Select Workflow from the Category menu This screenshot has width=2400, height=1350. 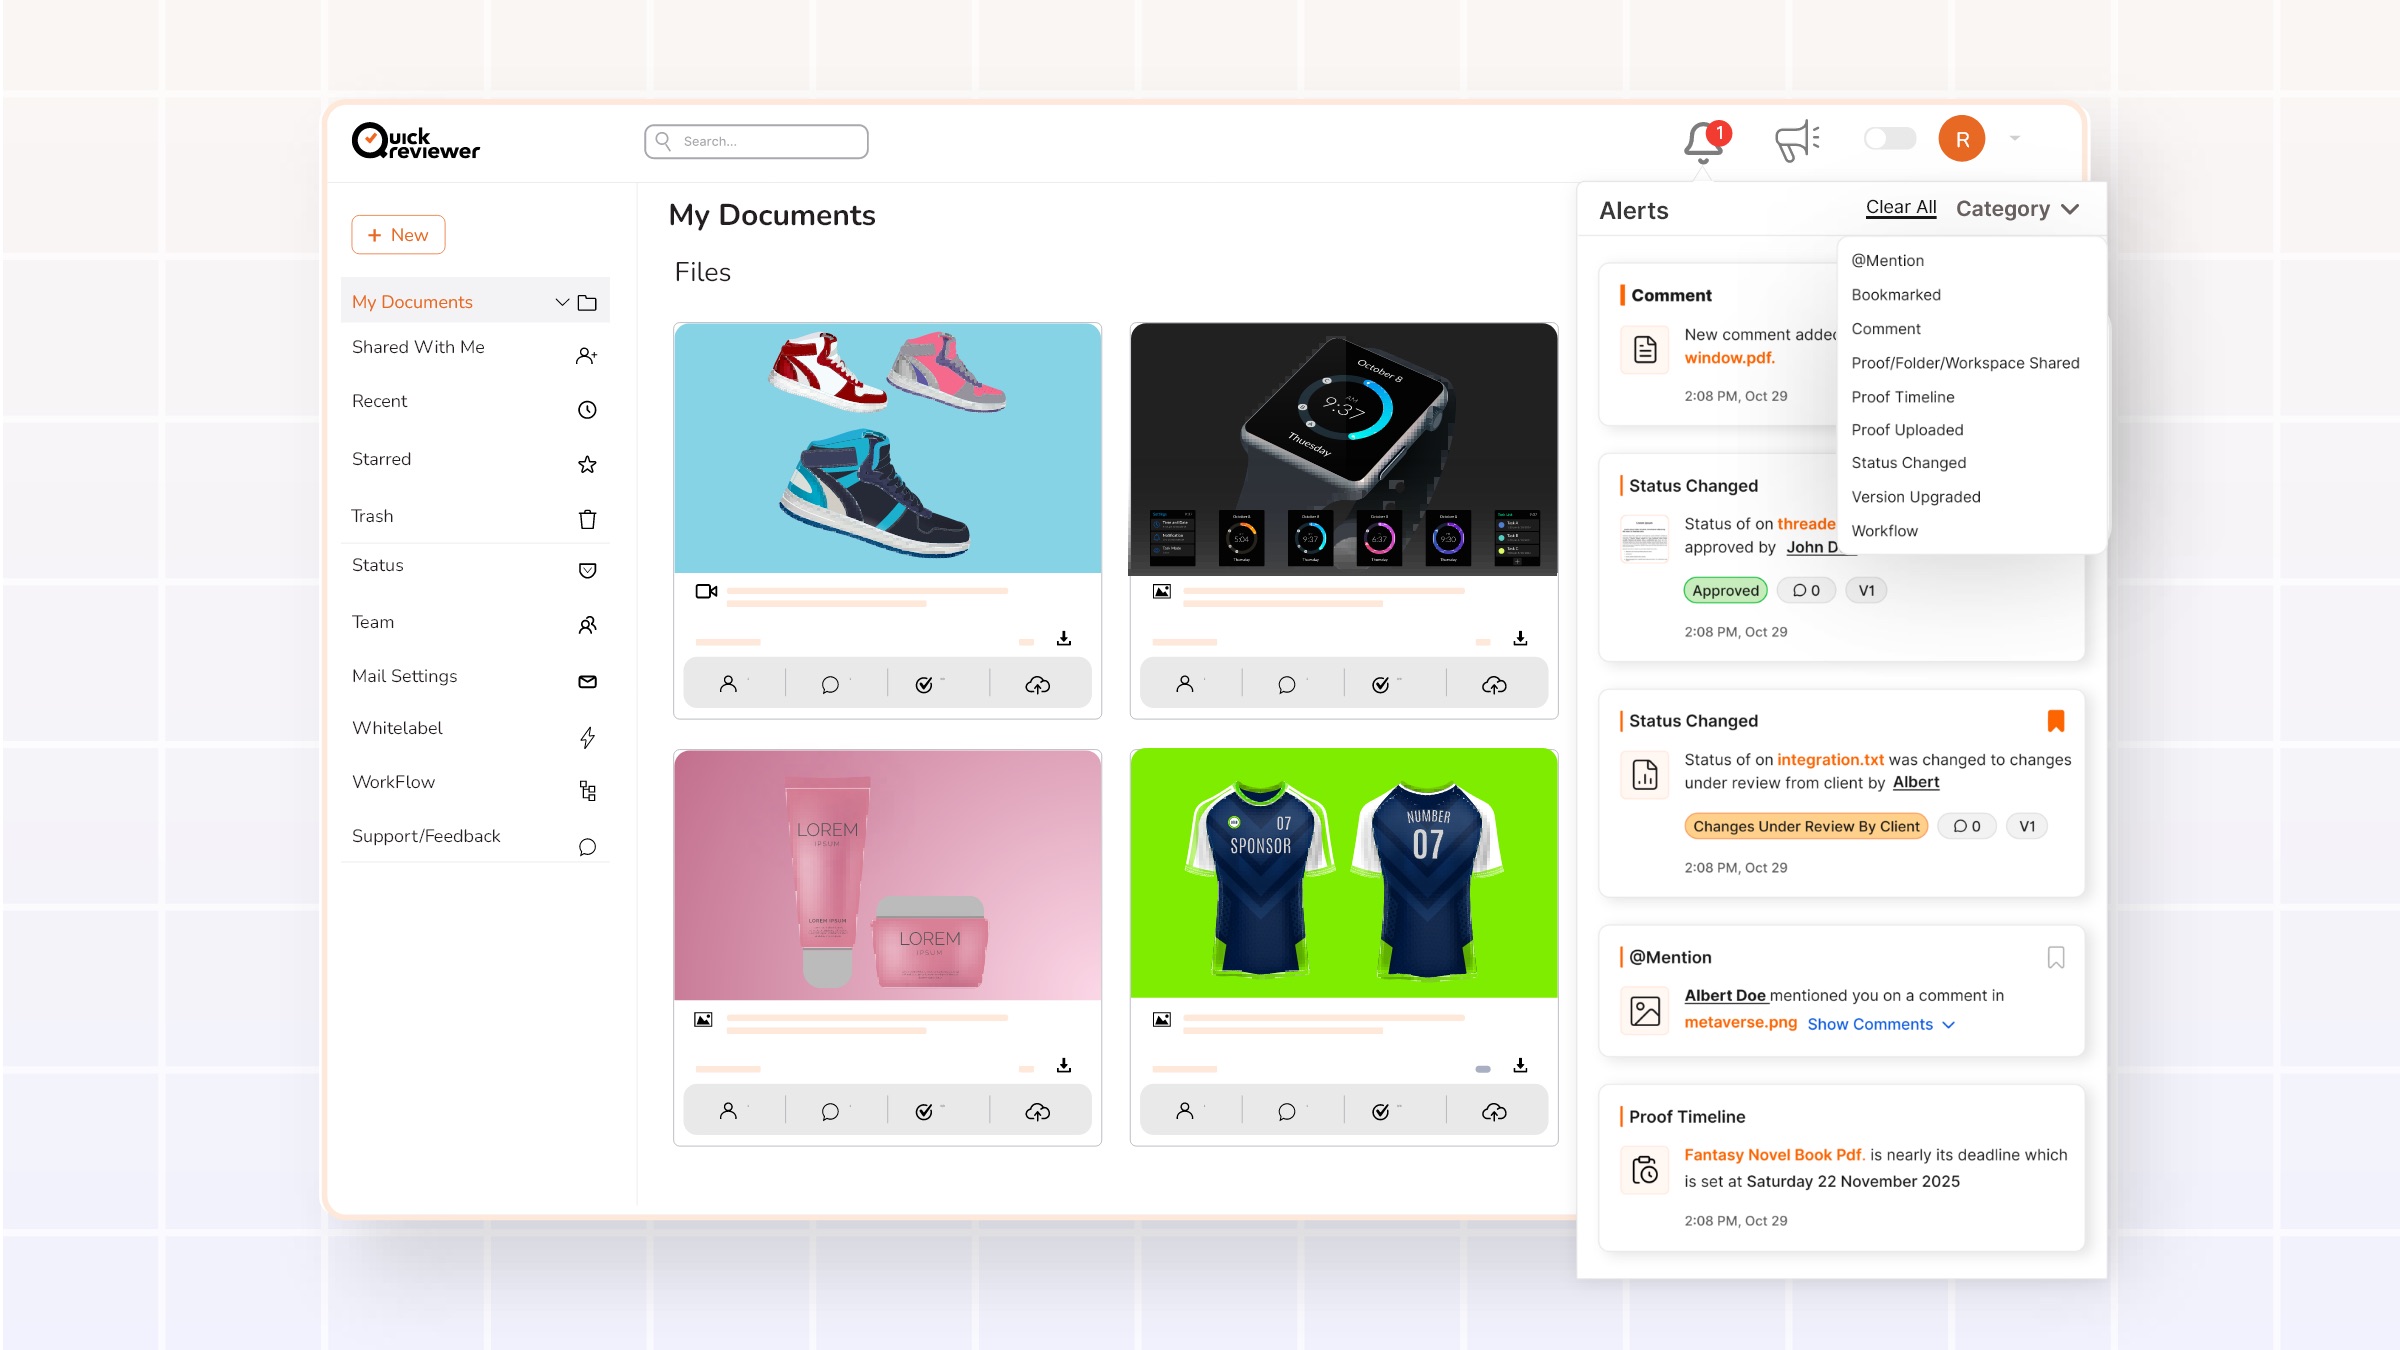1884,530
